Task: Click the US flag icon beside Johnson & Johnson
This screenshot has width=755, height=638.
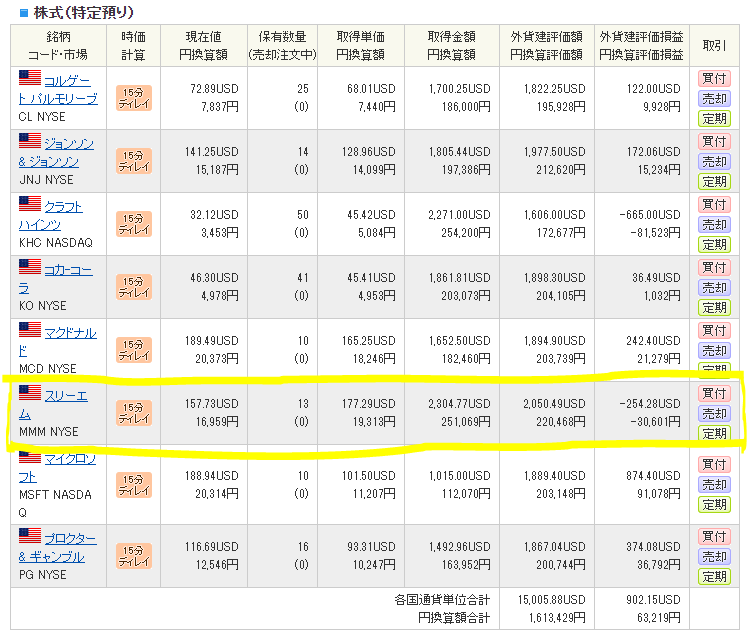Action: pos(30,142)
